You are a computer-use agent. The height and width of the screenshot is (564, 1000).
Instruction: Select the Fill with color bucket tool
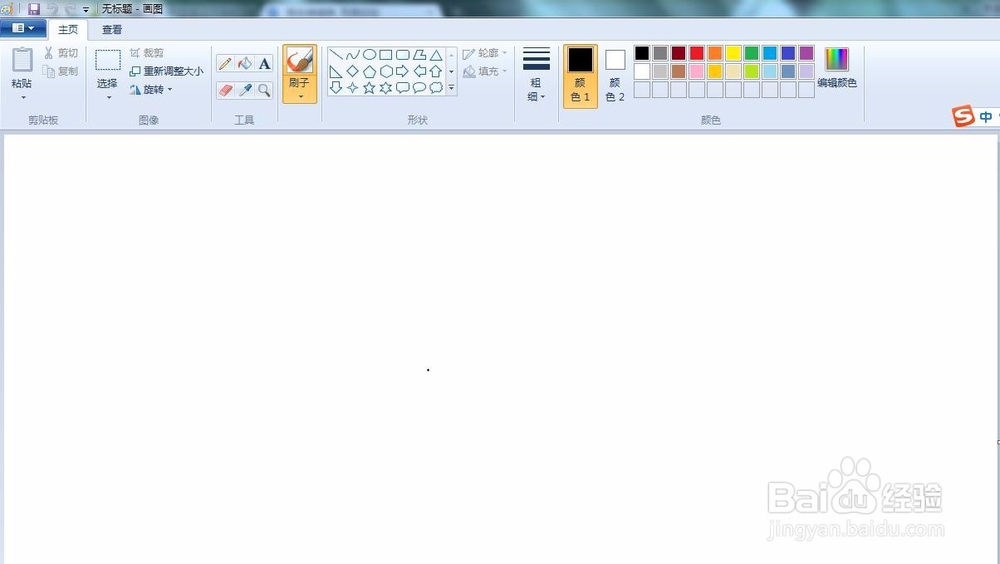tap(244, 64)
